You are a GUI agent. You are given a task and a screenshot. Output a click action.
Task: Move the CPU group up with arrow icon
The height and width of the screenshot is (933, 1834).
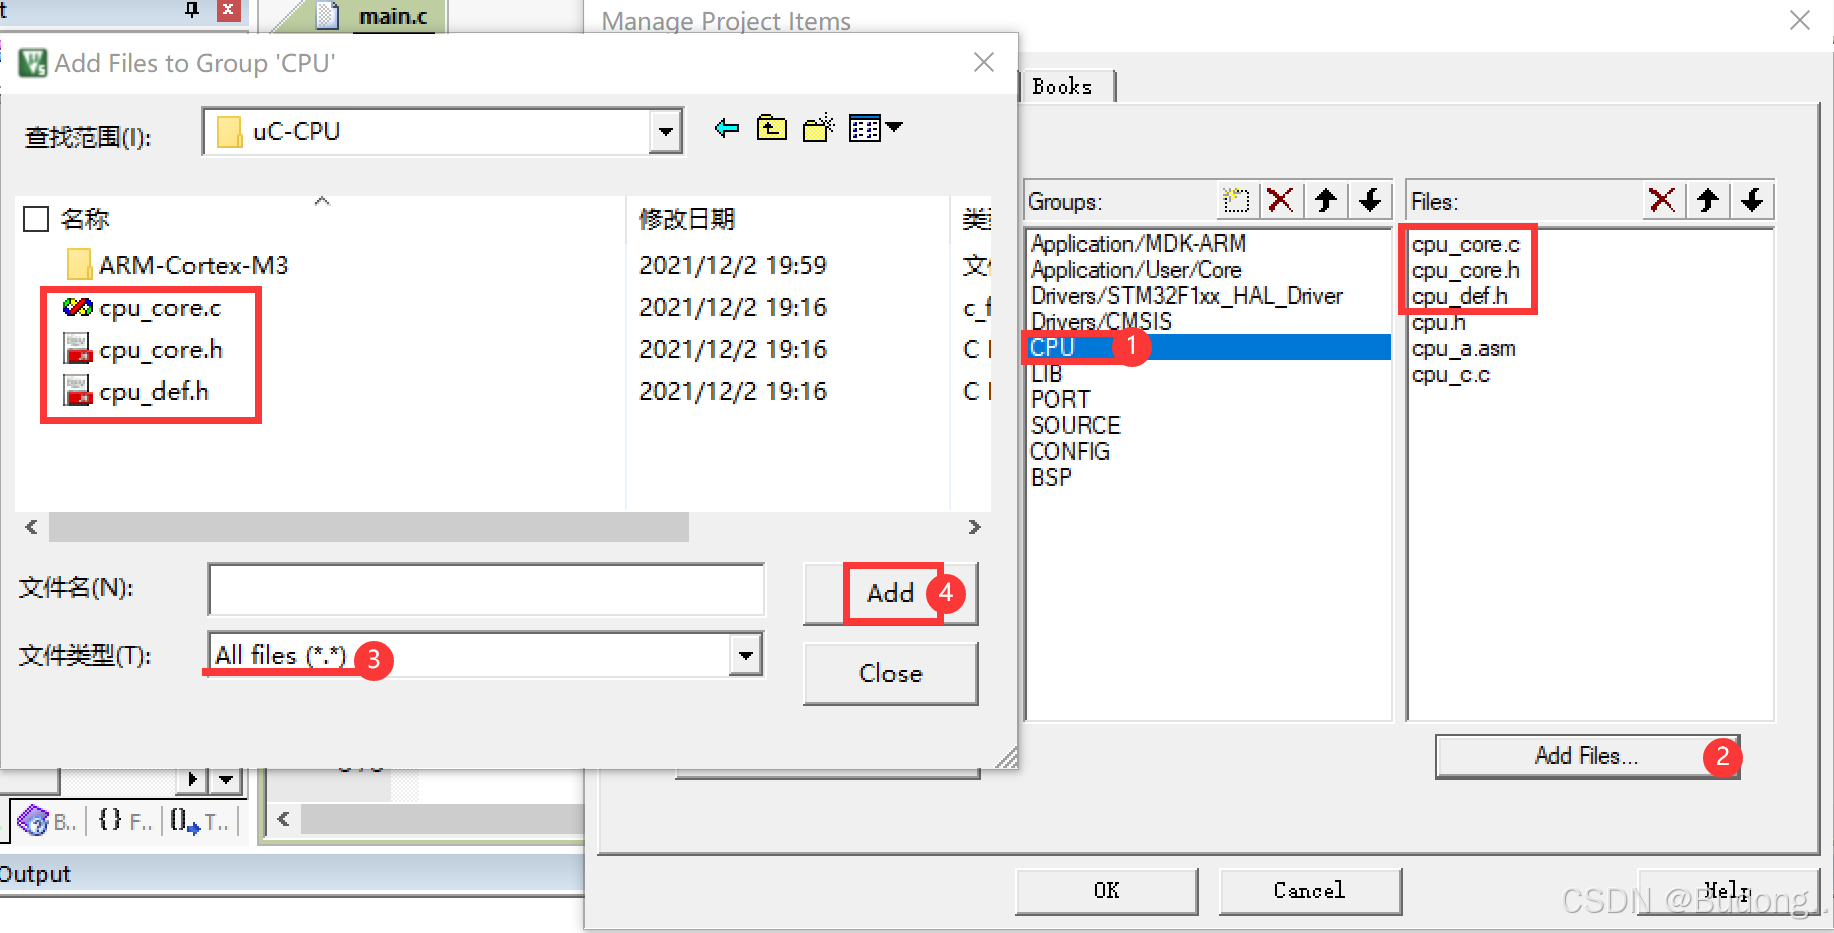coord(1326,200)
